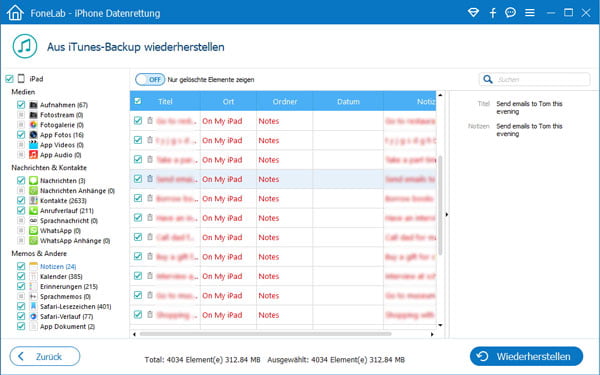
Task: Click 'Nachrichten & Kontakte' section heading
Action: coord(49,168)
